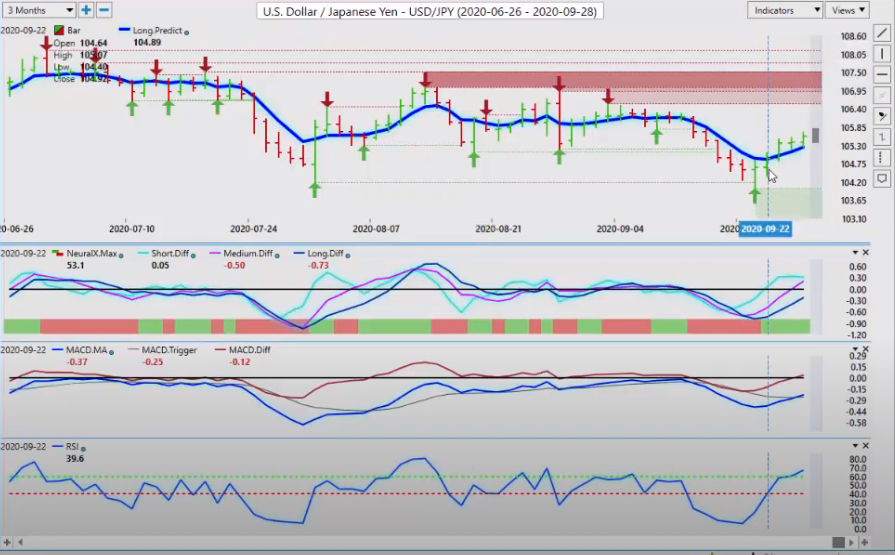The height and width of the screenshot is (555, 895).
Task: Click the bottom-left plus icon
Action: (7, 542)
